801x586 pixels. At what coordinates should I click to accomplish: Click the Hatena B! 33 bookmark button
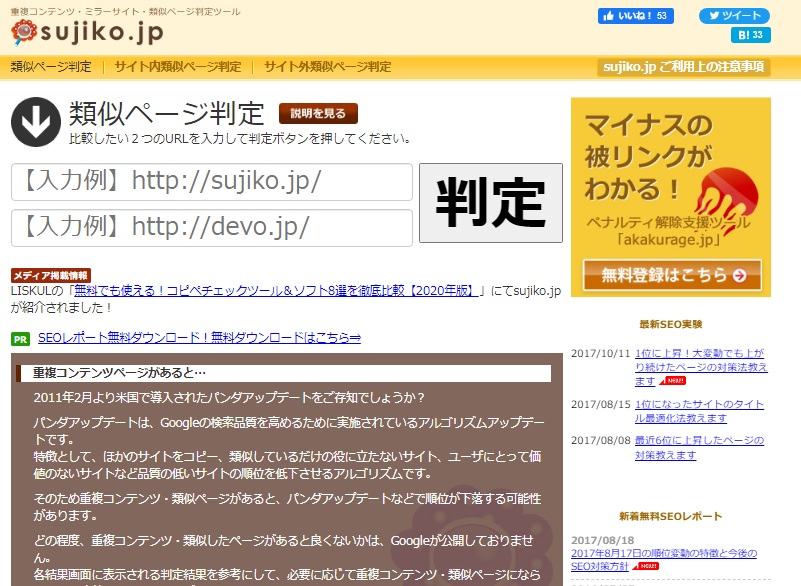coord(750,35)
